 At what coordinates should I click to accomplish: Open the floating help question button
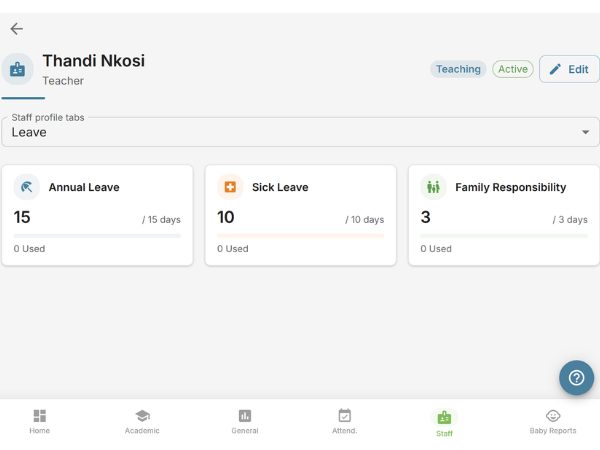coord(576,378)
